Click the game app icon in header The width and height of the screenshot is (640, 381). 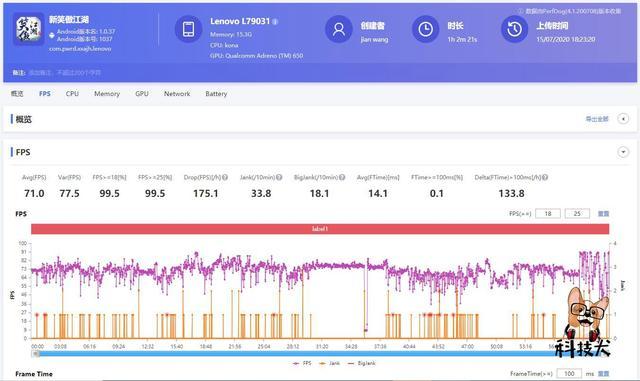pyautogui.click(x=28, y=29)
